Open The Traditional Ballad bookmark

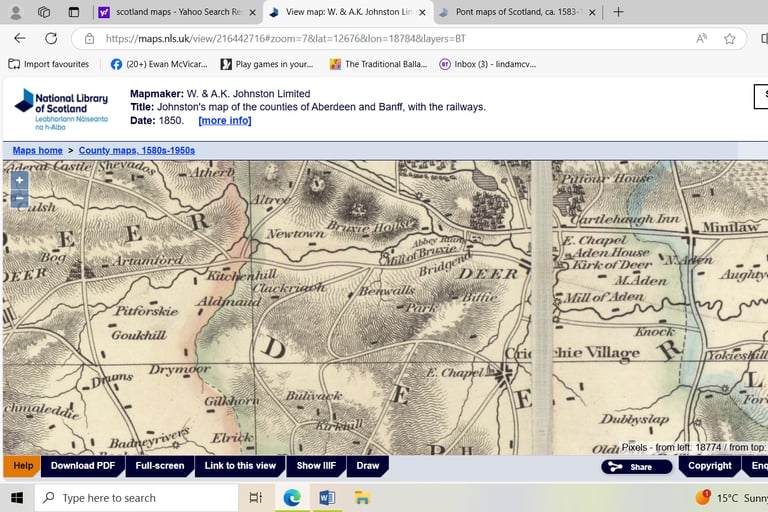pos(378,64)
